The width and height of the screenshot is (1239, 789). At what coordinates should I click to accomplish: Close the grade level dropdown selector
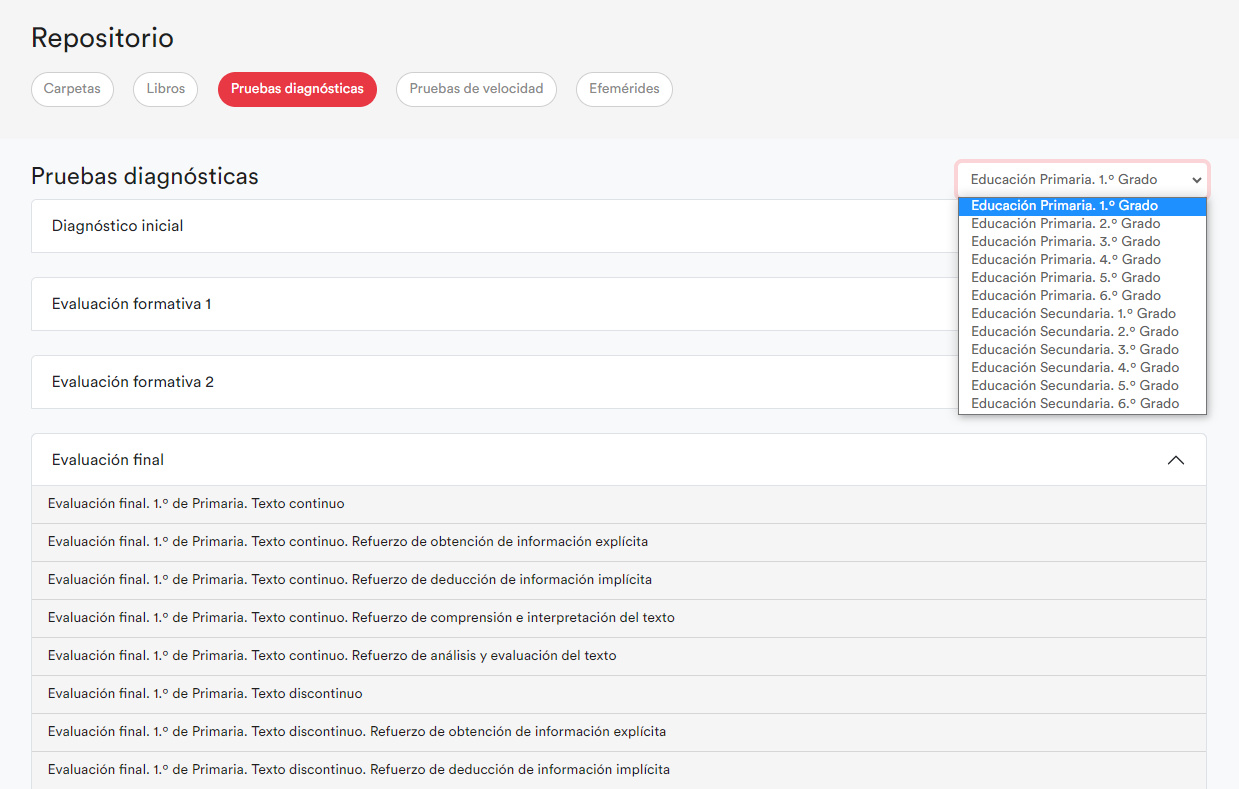tap(1082, 180)
